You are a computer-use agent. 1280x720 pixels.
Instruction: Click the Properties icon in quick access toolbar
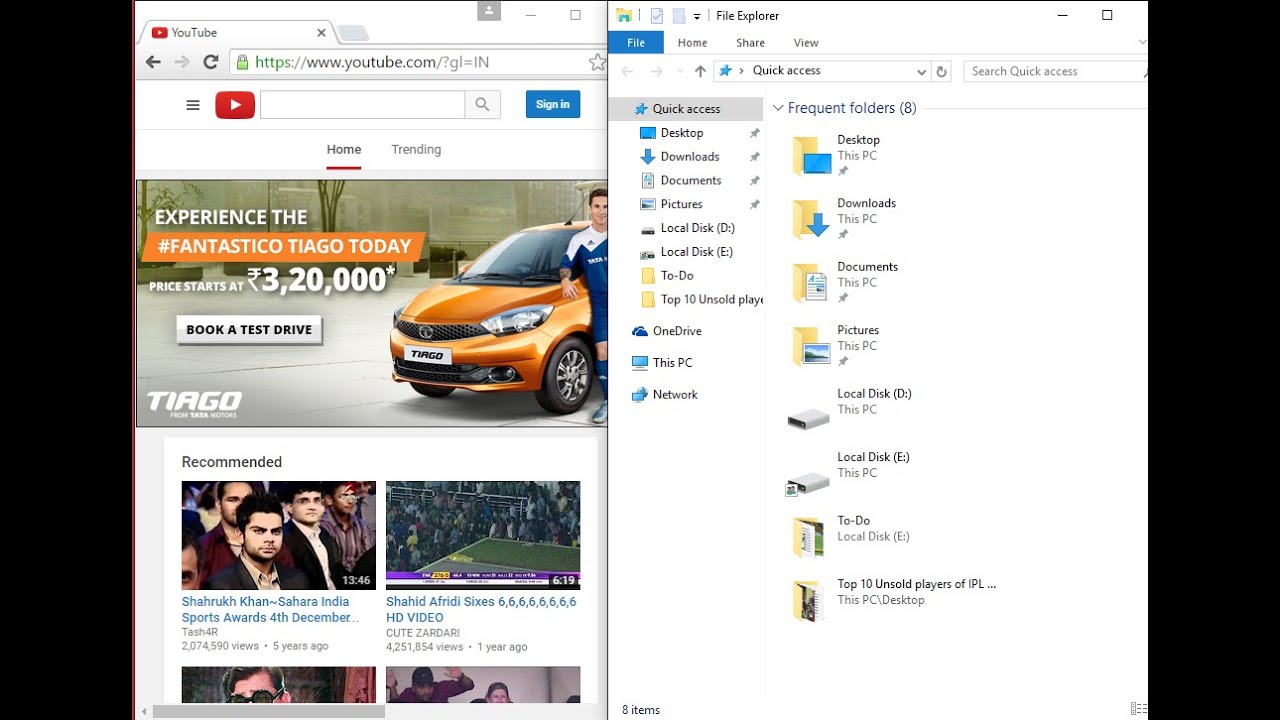tap(657, 15)
